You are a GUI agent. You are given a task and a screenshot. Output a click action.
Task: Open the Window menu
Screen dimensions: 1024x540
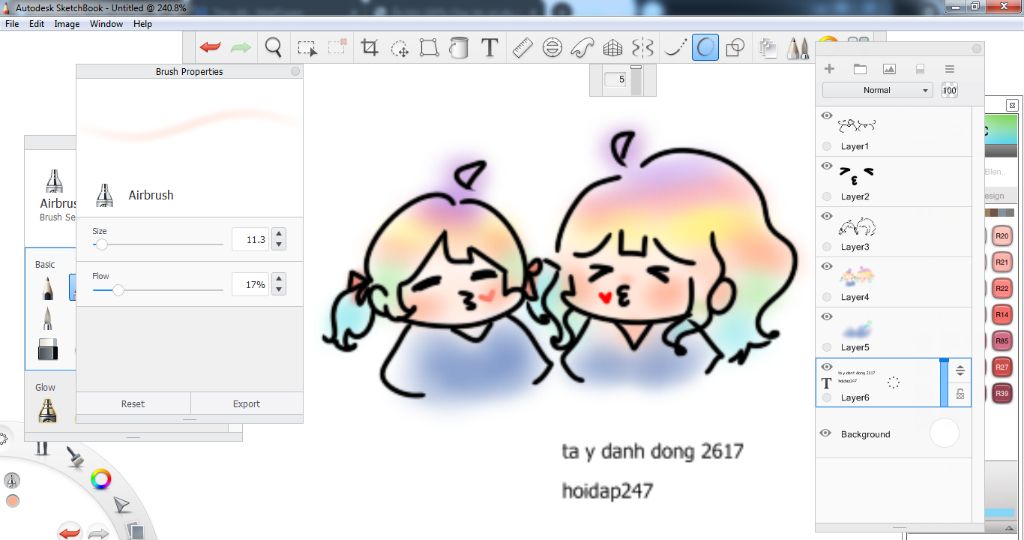(106, 24)
